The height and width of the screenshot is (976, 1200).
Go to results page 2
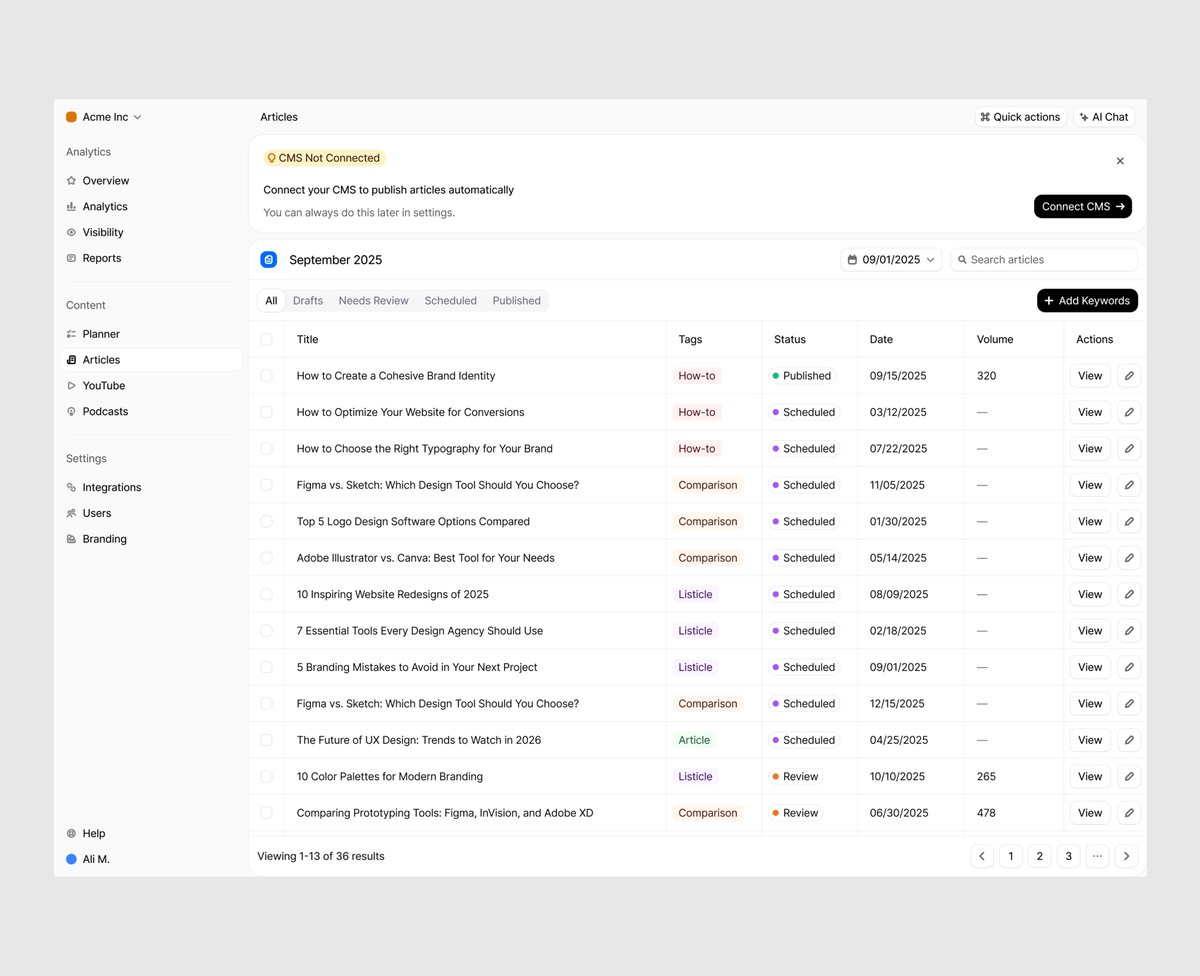coord(1040,856)
